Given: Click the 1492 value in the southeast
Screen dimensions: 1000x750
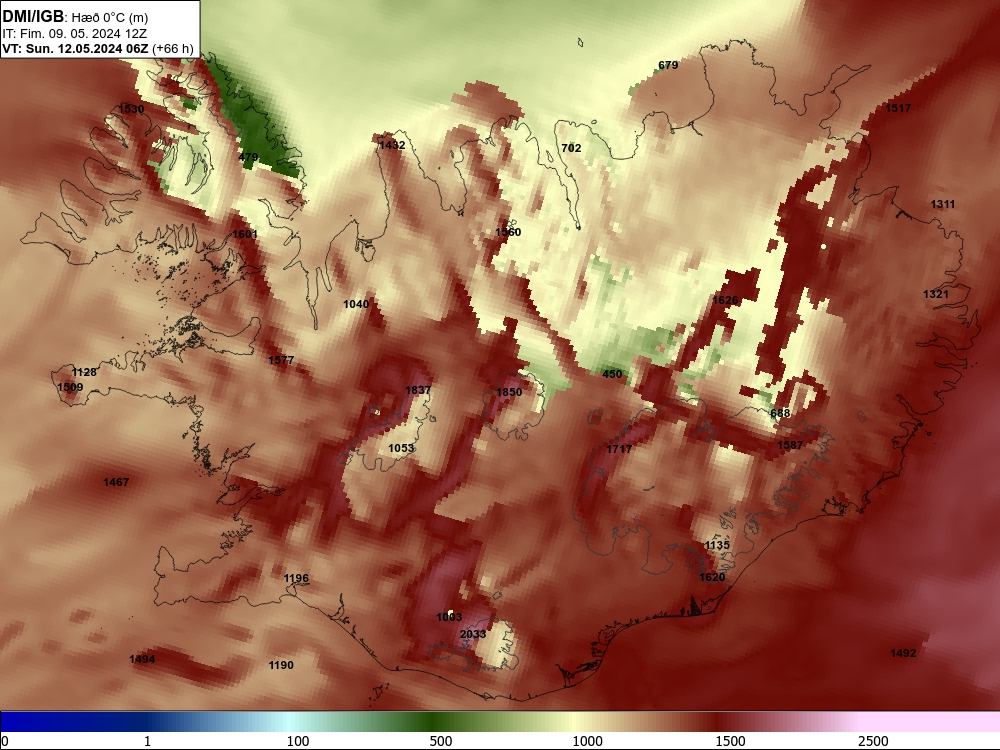Looking at the screenshot, I should [x=903, y=653].
